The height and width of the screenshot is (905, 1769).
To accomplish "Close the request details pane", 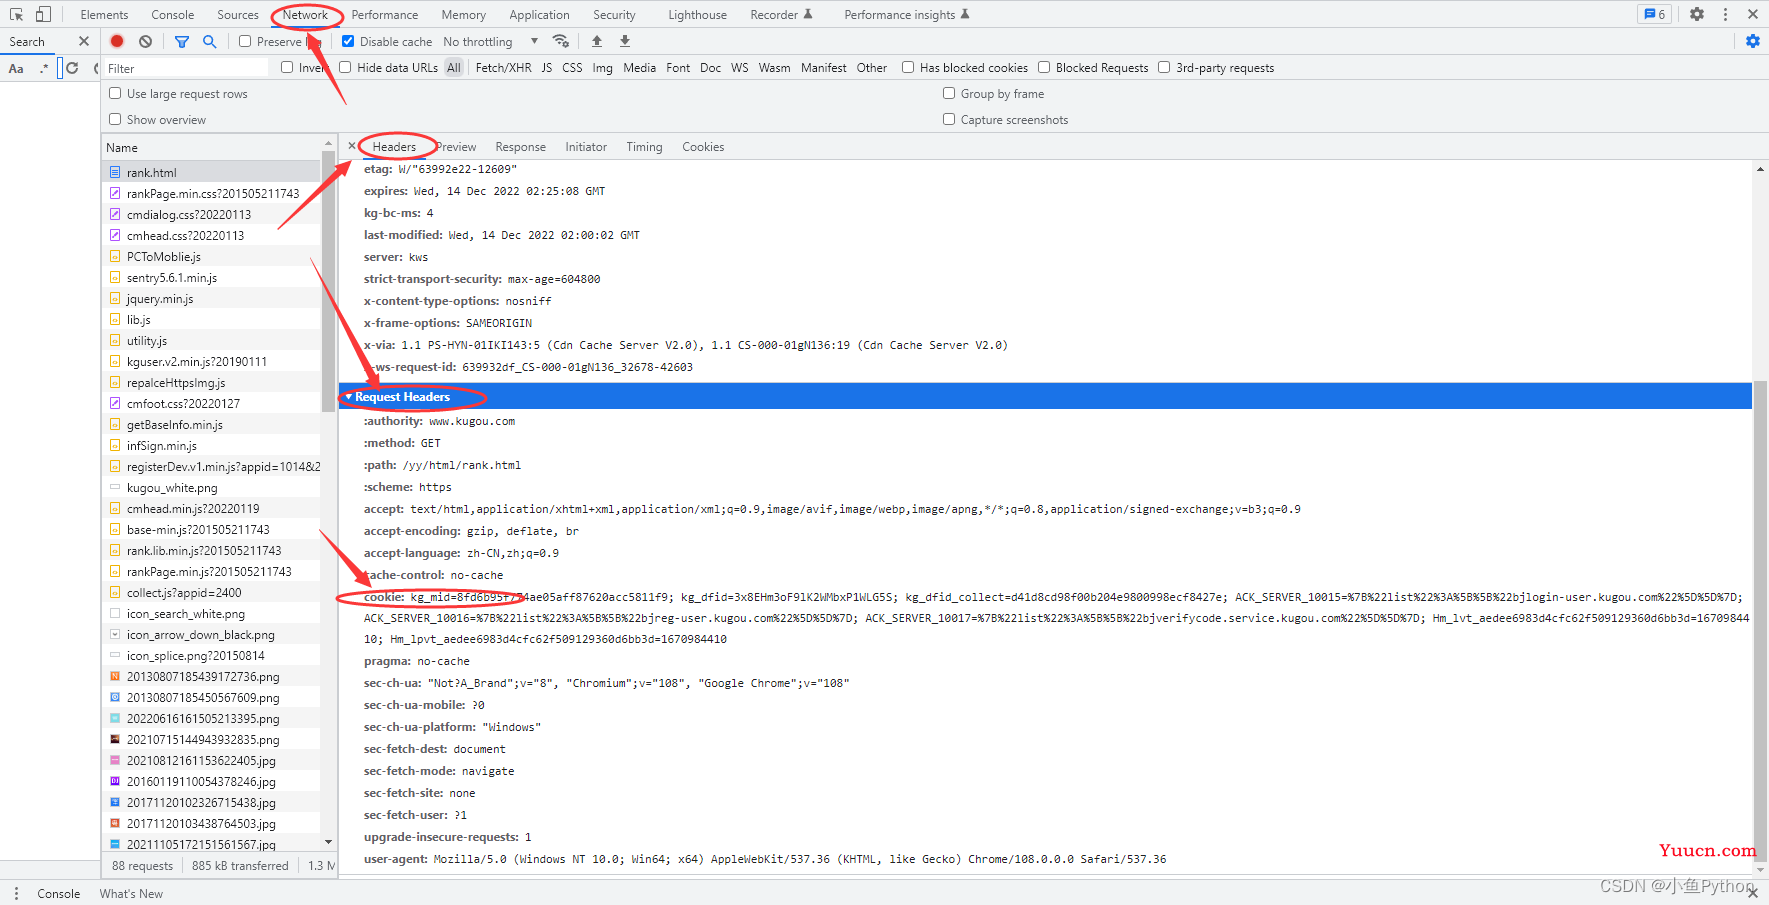I will [352, 146].
